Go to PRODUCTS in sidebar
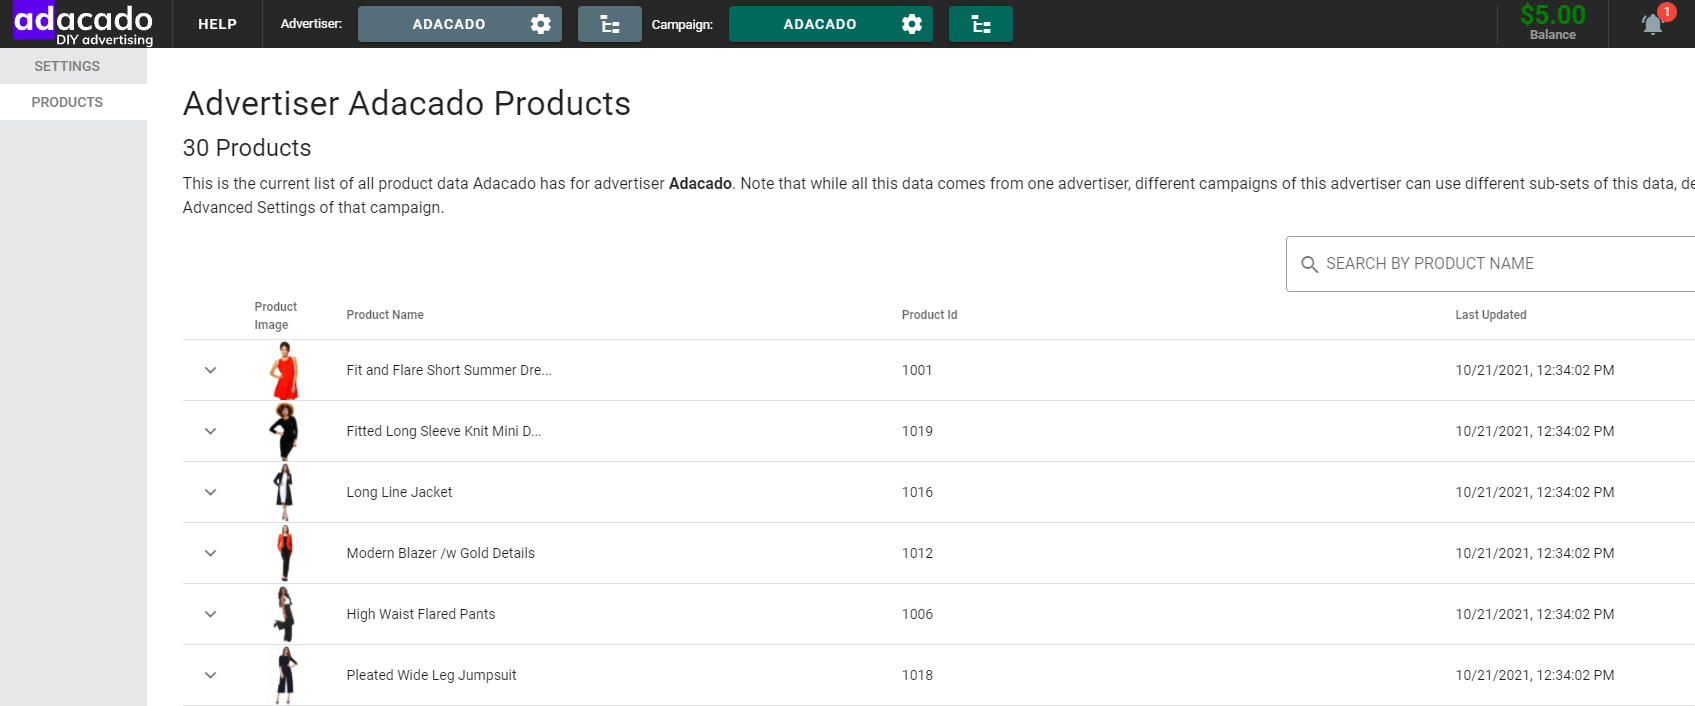 click(x=67, y=102)
